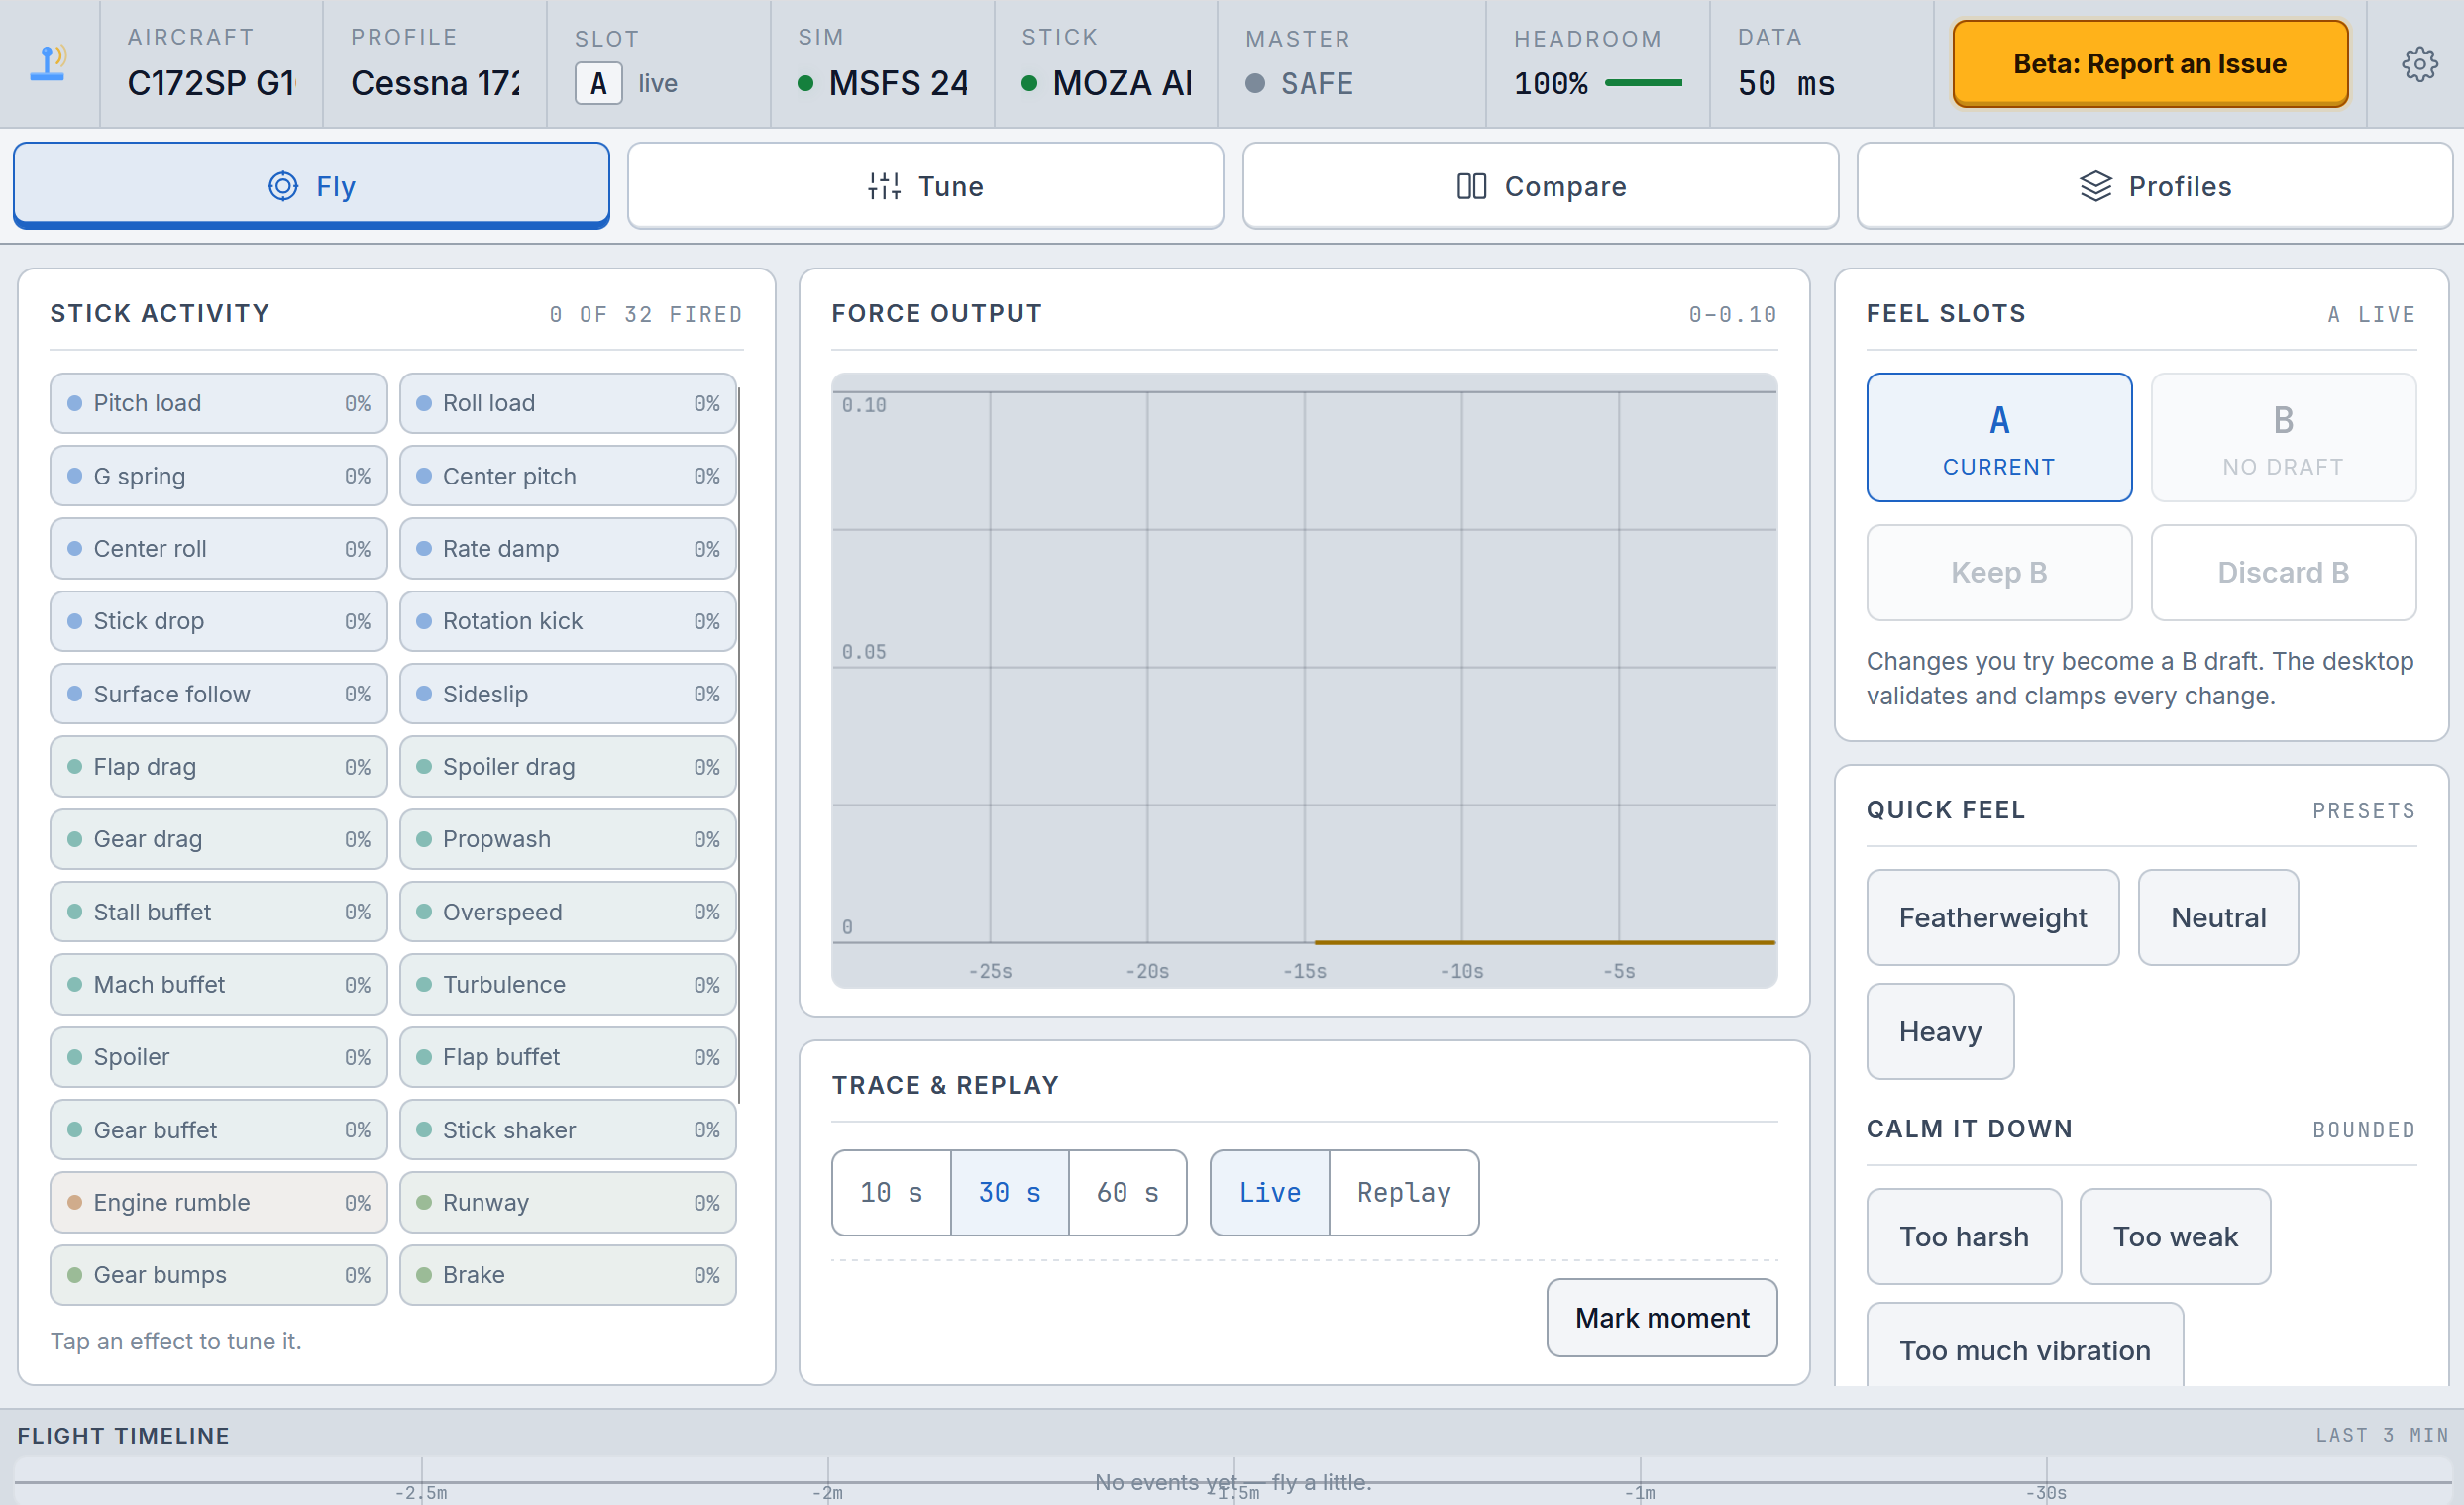This screenshot has width=2464, height=1505.
Task: Open the Stick shaker effect
Action: 567,1130
